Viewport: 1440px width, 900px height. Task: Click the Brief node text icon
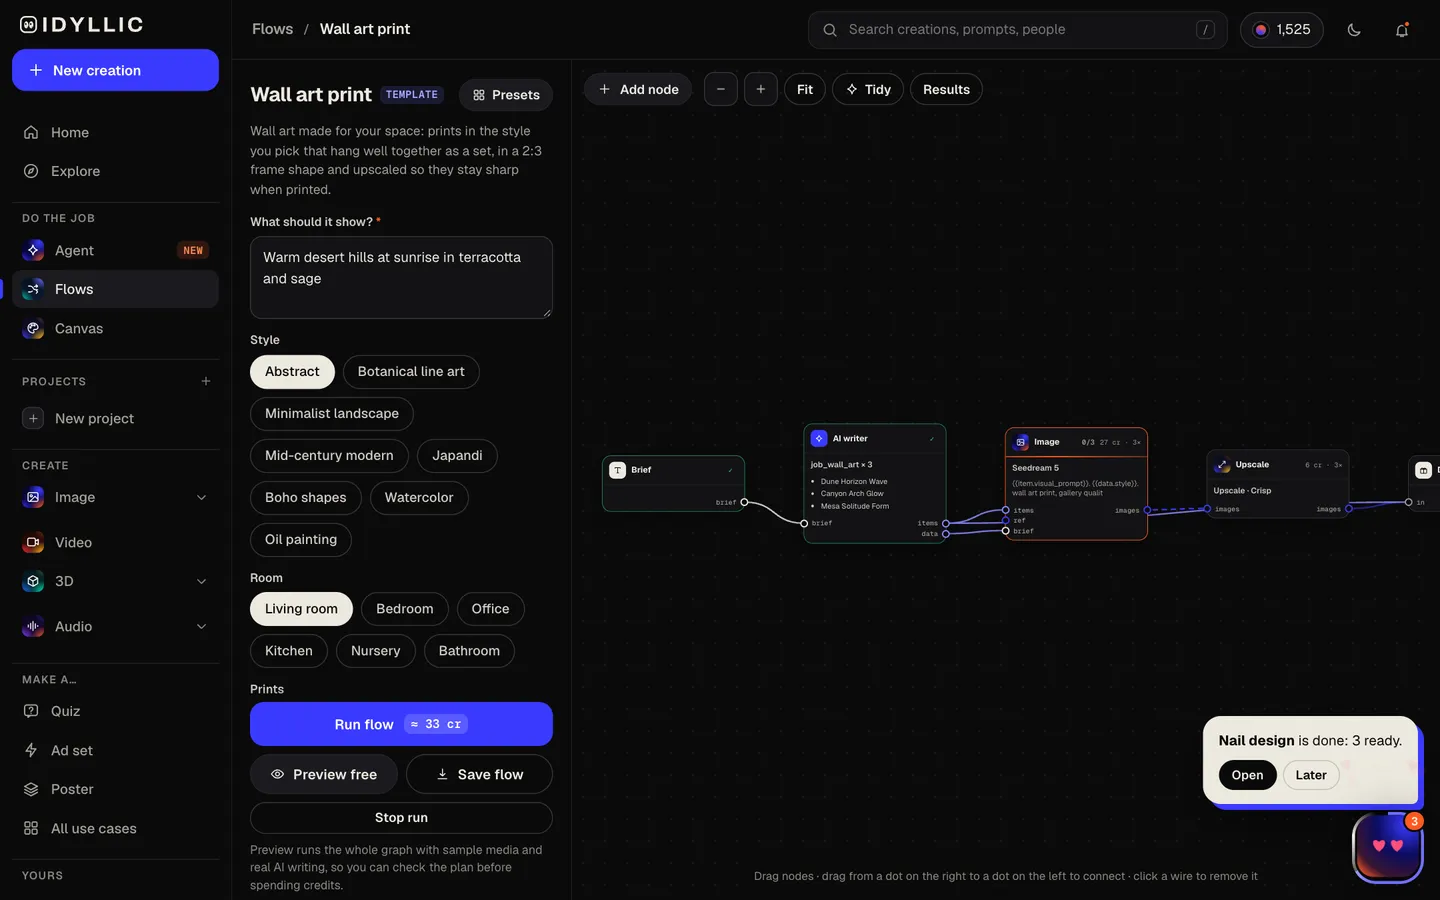tap(618, 470)
